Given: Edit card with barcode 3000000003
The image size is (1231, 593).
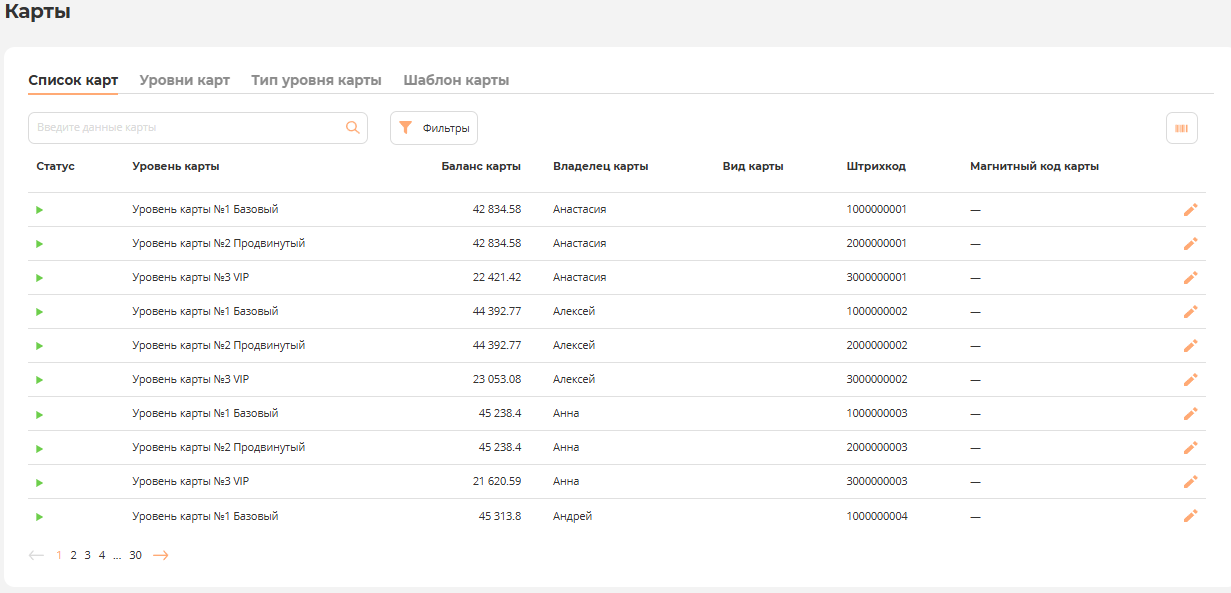Looking at the screenshot, I should 1190,482.
